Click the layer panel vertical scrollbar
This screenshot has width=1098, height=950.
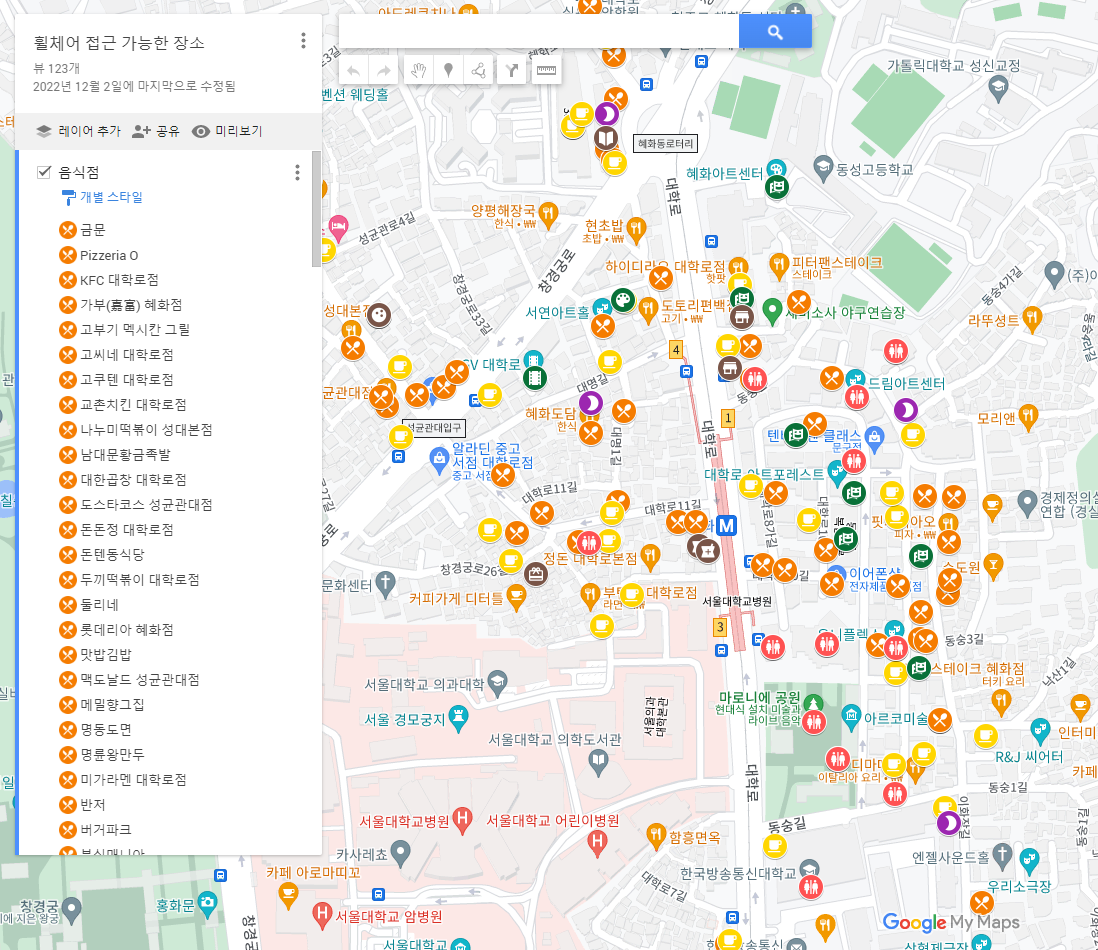tap(316, 209)
